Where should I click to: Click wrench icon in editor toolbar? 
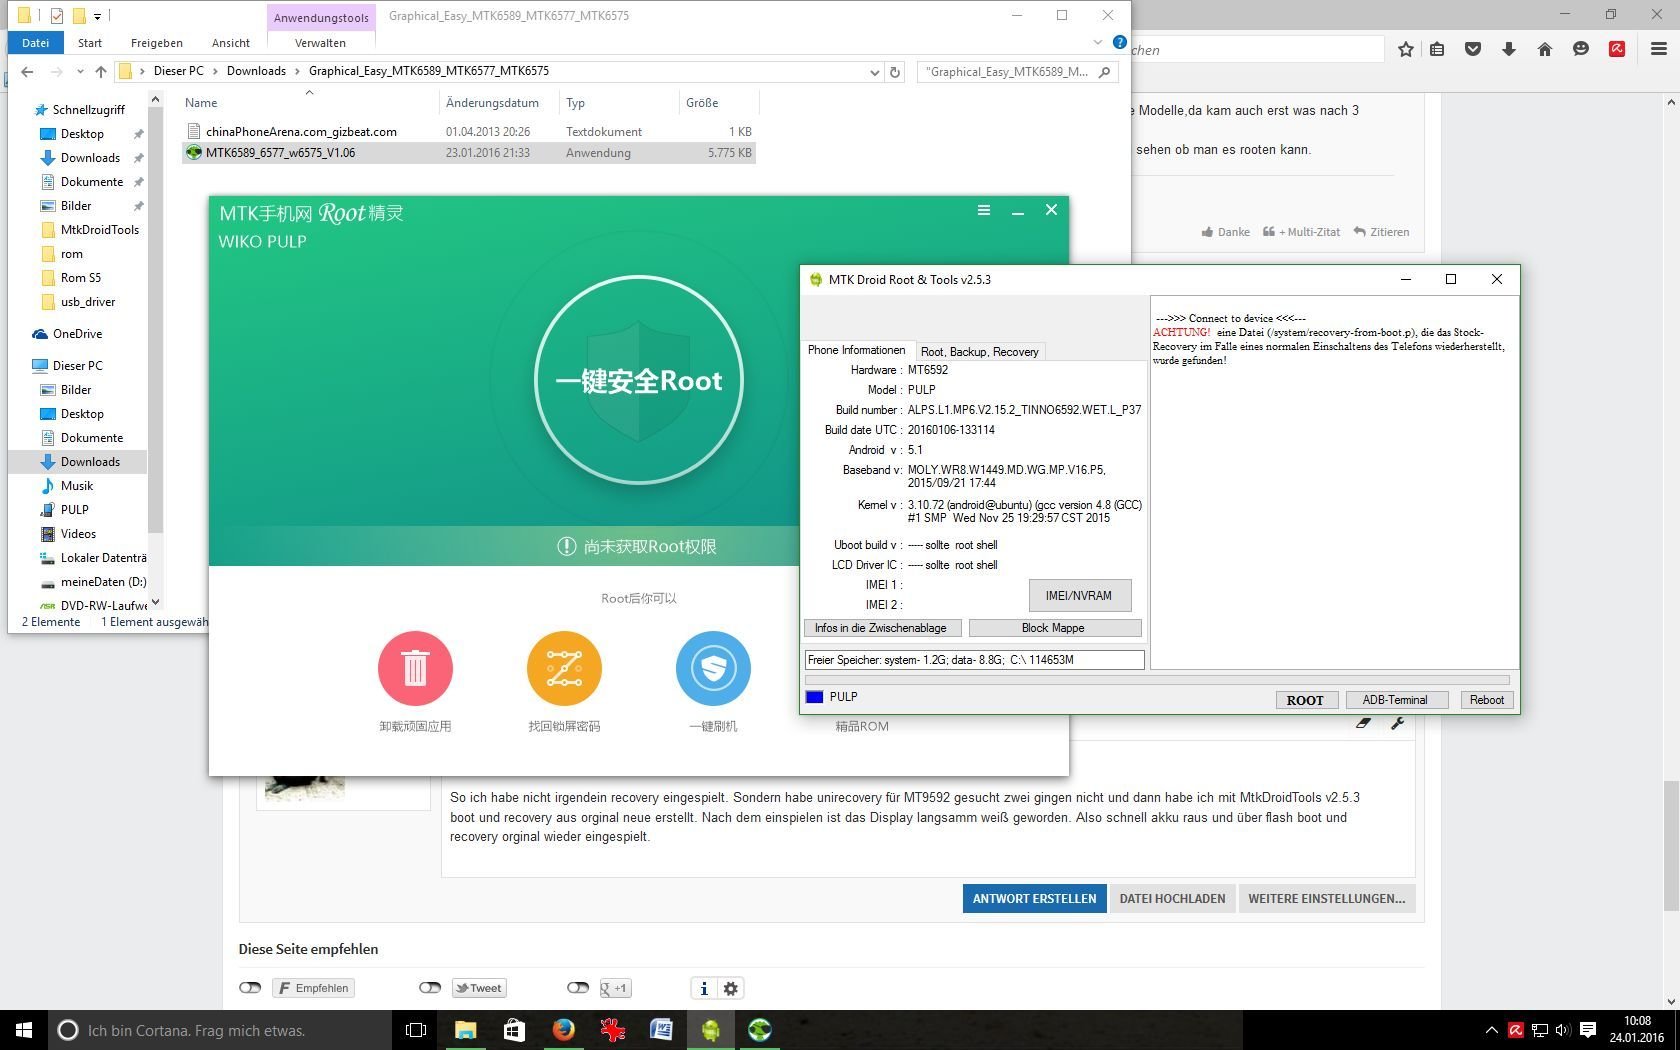[x=1397, y=723]
